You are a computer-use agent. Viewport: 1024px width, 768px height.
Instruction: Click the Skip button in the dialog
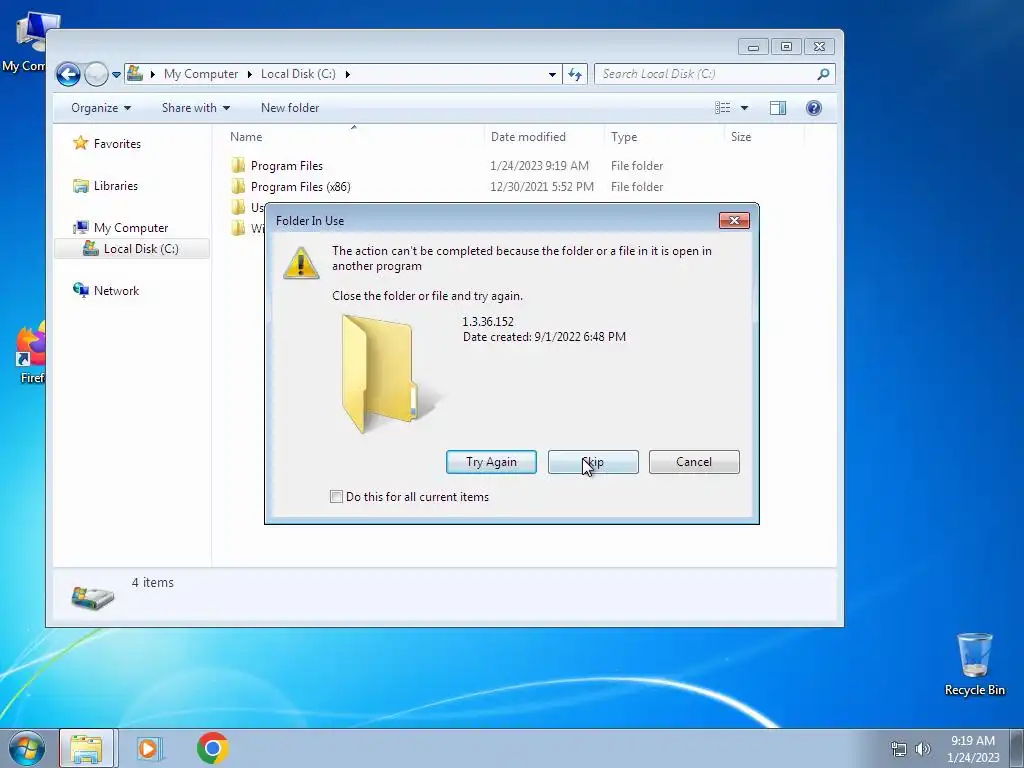click(593, 462)
